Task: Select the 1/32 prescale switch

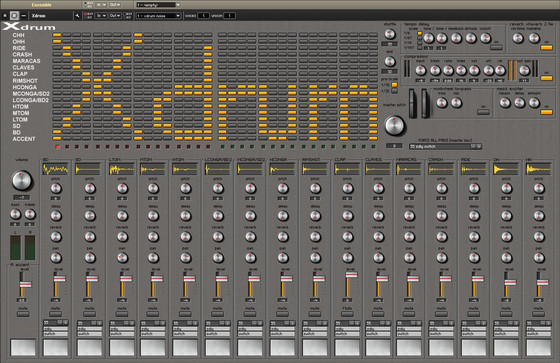Action: [x=394, y=91]
